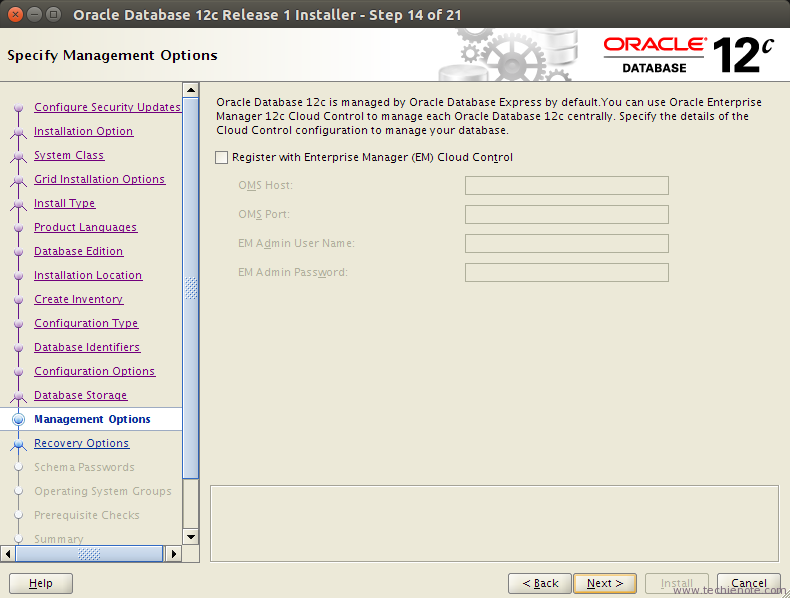Click the Database Storage step node icon
The image size is (790, 598).
[x=19, y=396]
